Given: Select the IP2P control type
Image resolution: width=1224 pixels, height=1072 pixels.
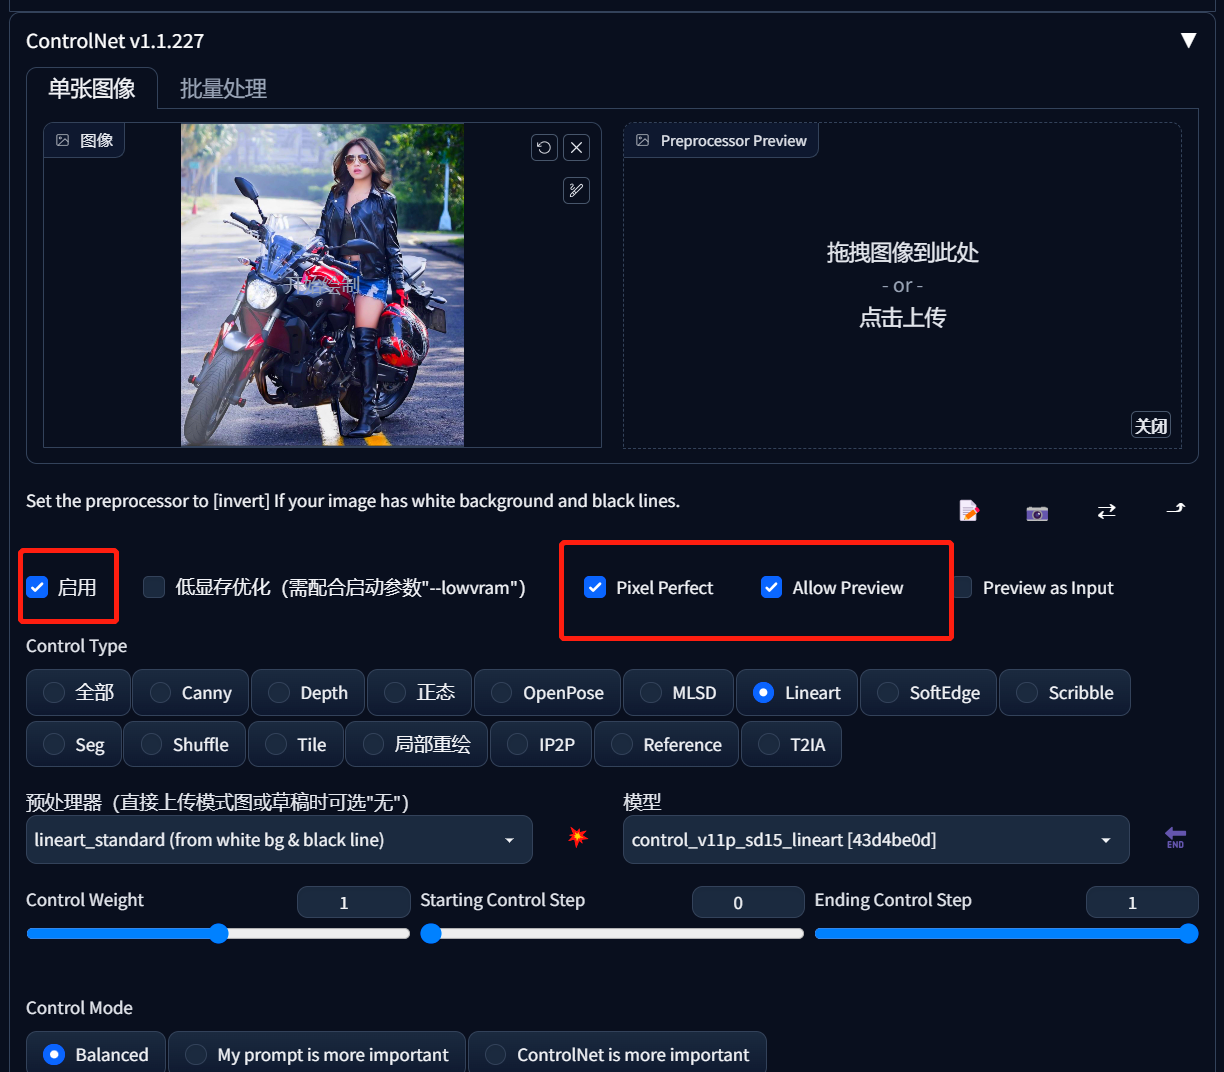Looking at the screenshot, I should coord(540,744).
